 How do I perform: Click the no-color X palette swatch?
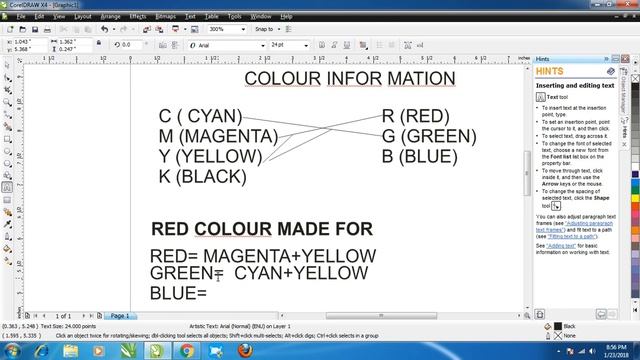(636, 78)
